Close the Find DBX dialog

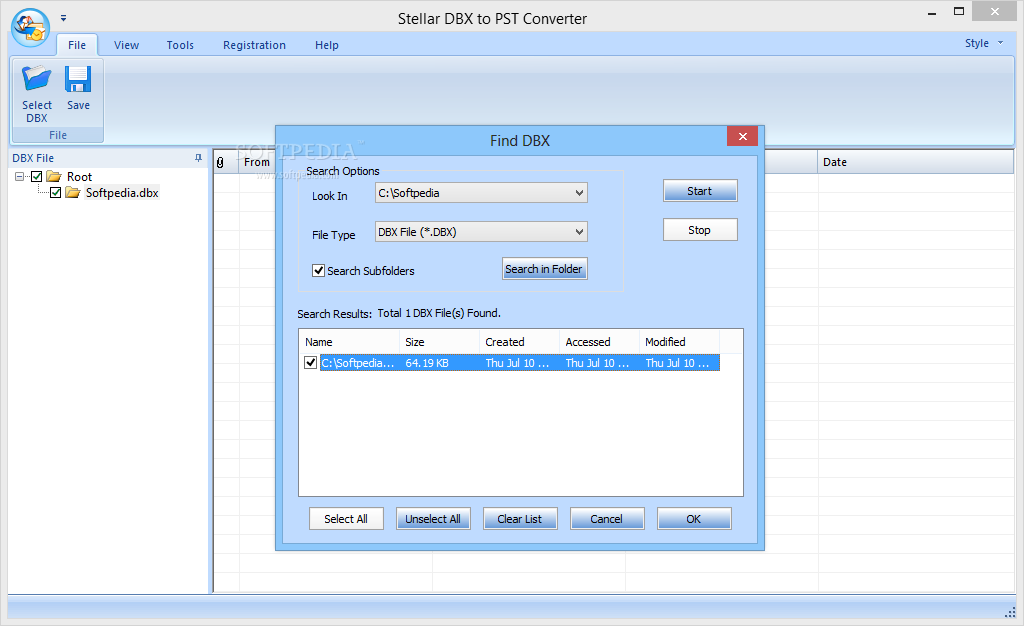tap(743, 136)
